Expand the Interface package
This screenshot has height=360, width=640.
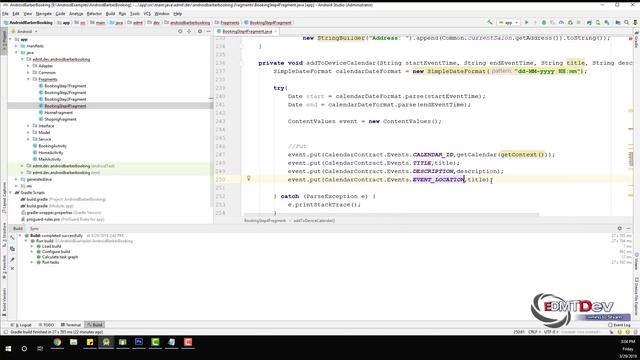point(29,126)
